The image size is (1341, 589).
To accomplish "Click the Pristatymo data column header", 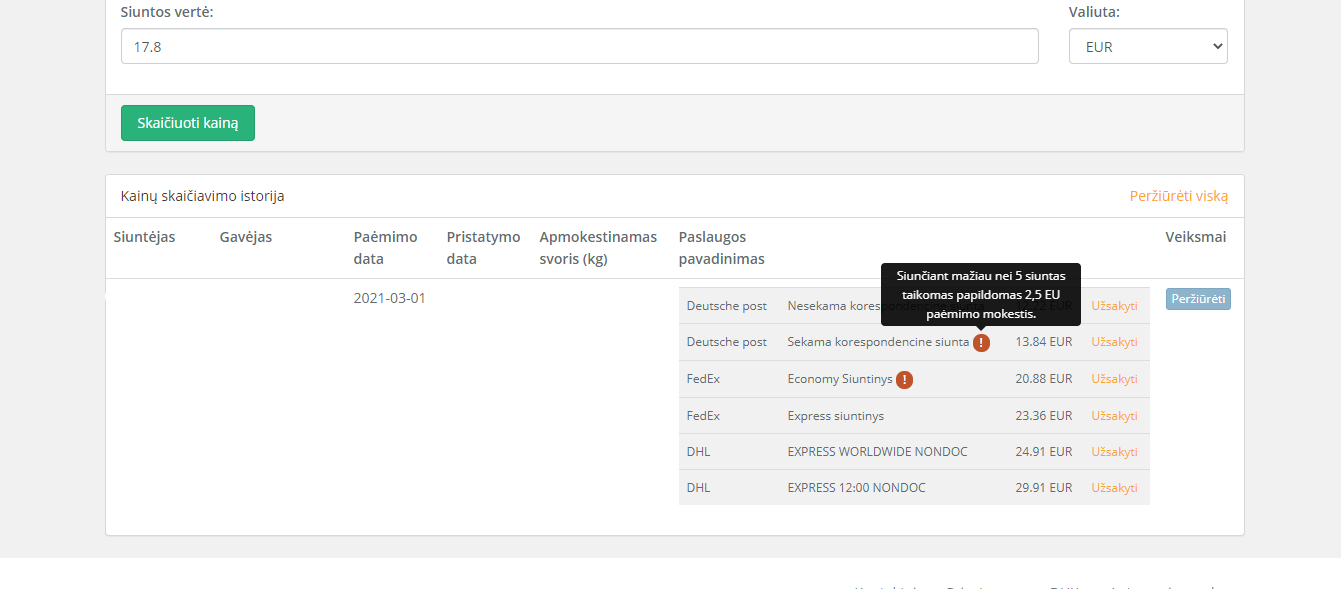I will click(483, 248).
